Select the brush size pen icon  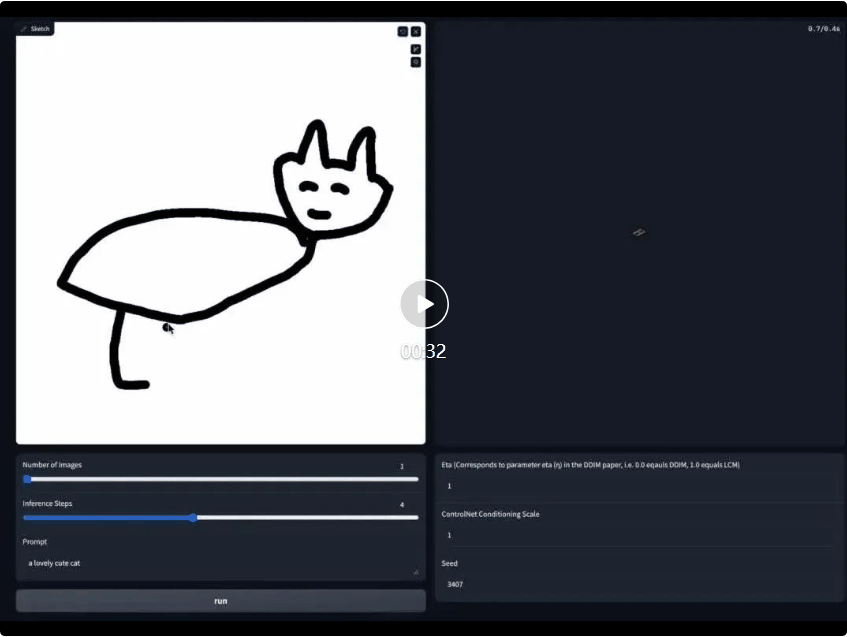click(416, 49)
